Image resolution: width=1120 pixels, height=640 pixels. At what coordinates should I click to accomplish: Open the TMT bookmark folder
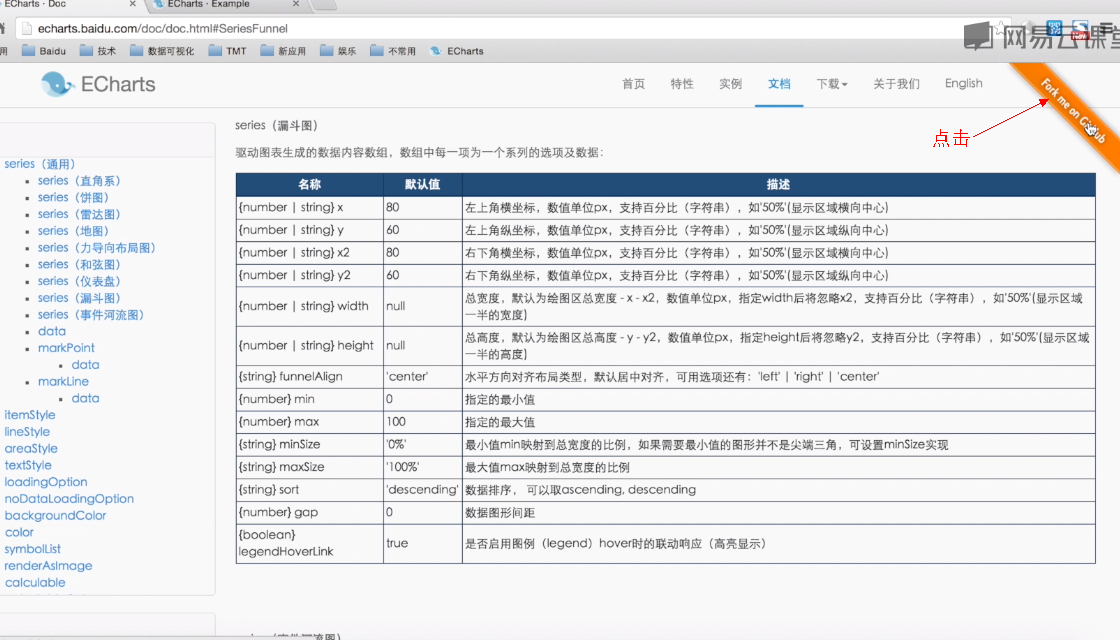pos(227,51)
